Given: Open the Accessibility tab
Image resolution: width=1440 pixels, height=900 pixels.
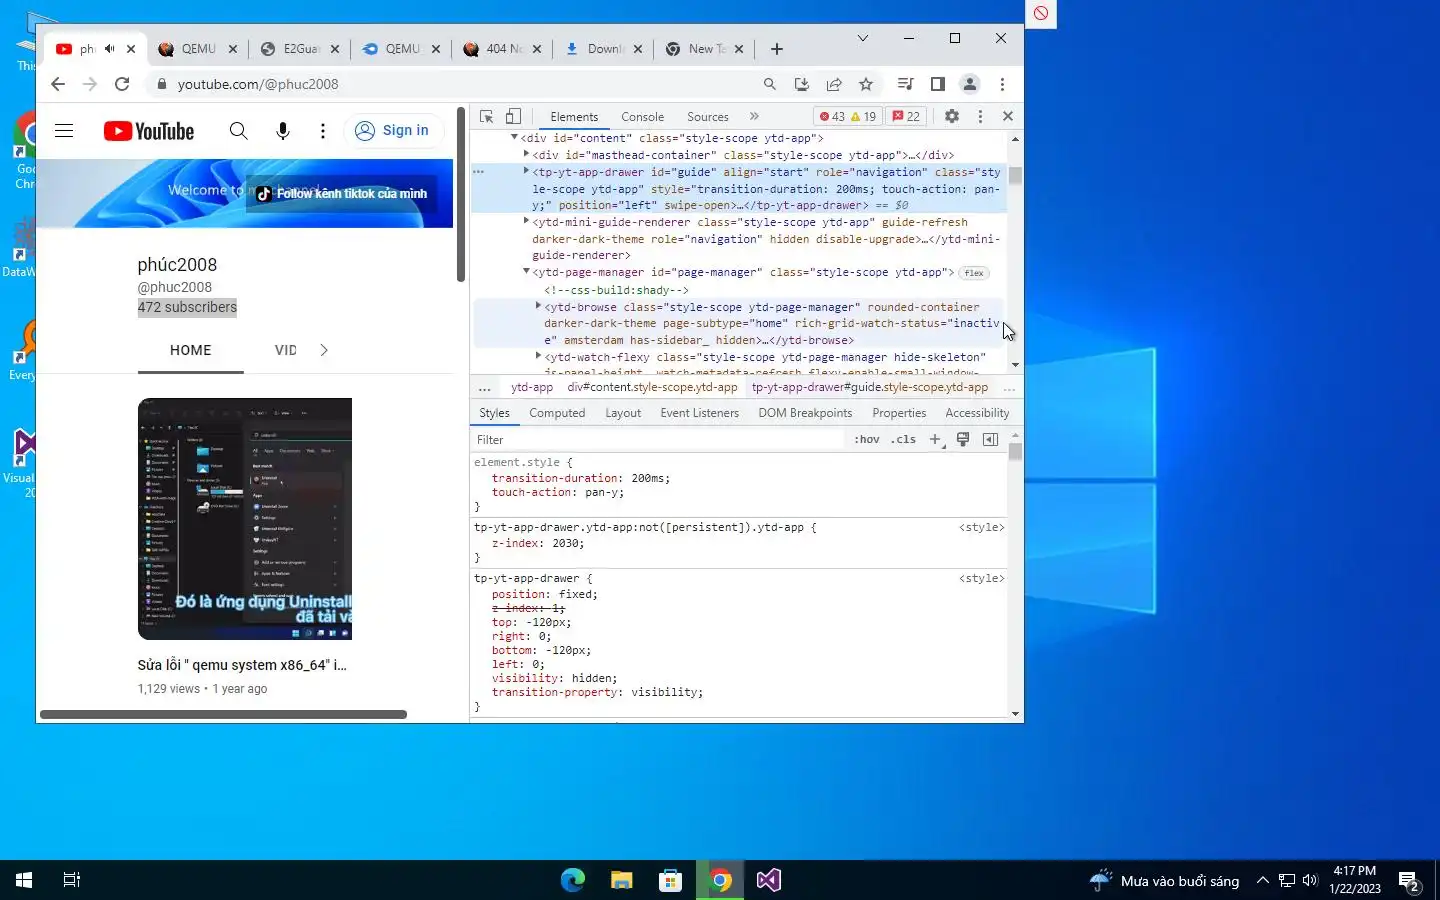Looking at the screenshot, I should (x=977, y=413).
